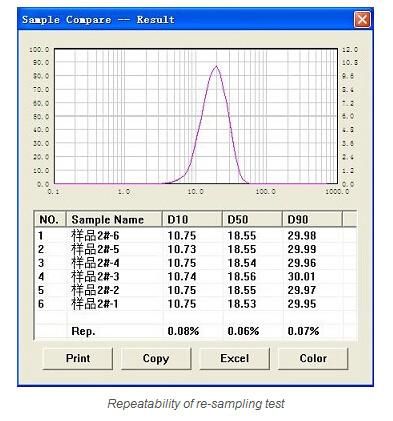Click repeatability value 0.06%
The height and width of the screenshot is (421, 393).
point(243,331)
